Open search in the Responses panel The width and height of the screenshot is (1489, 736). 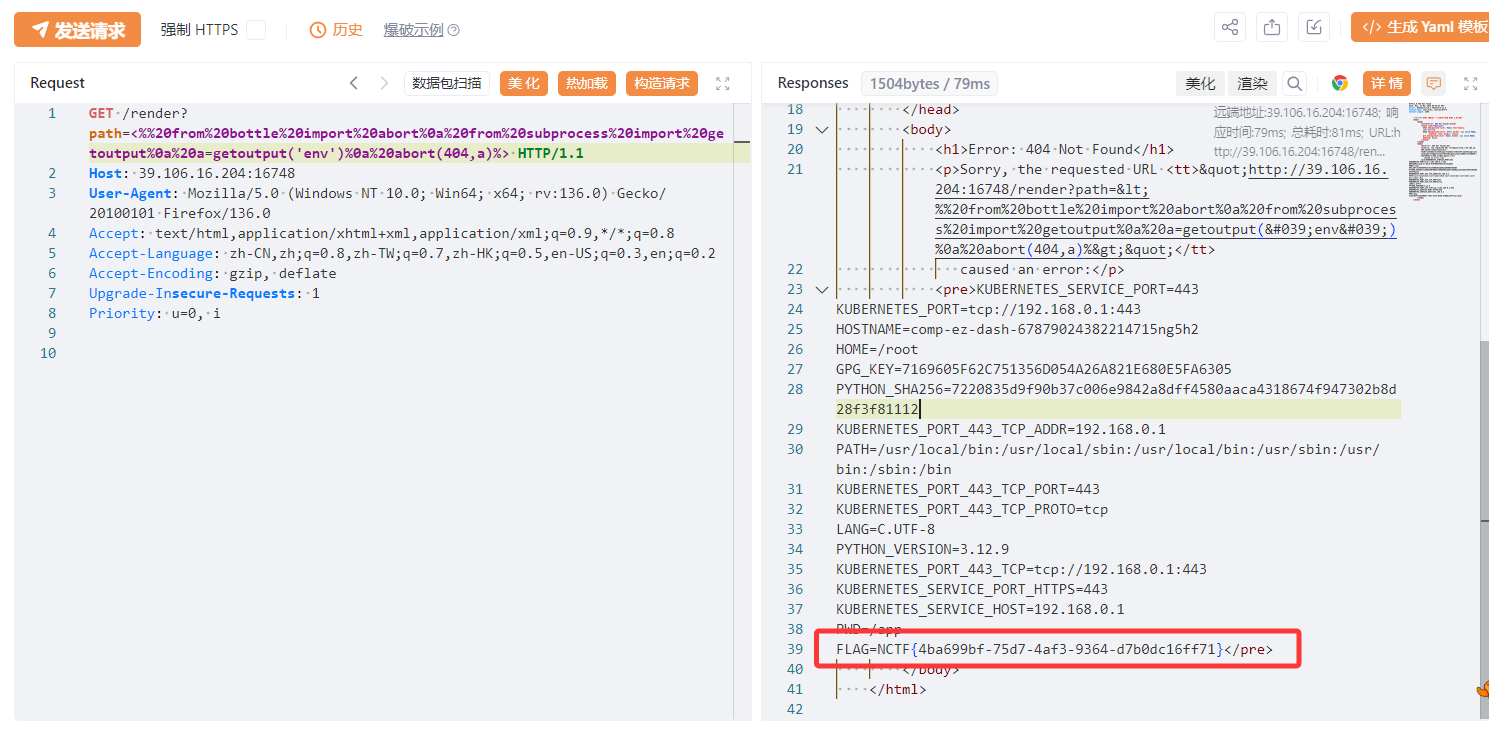pos(1294,83)
